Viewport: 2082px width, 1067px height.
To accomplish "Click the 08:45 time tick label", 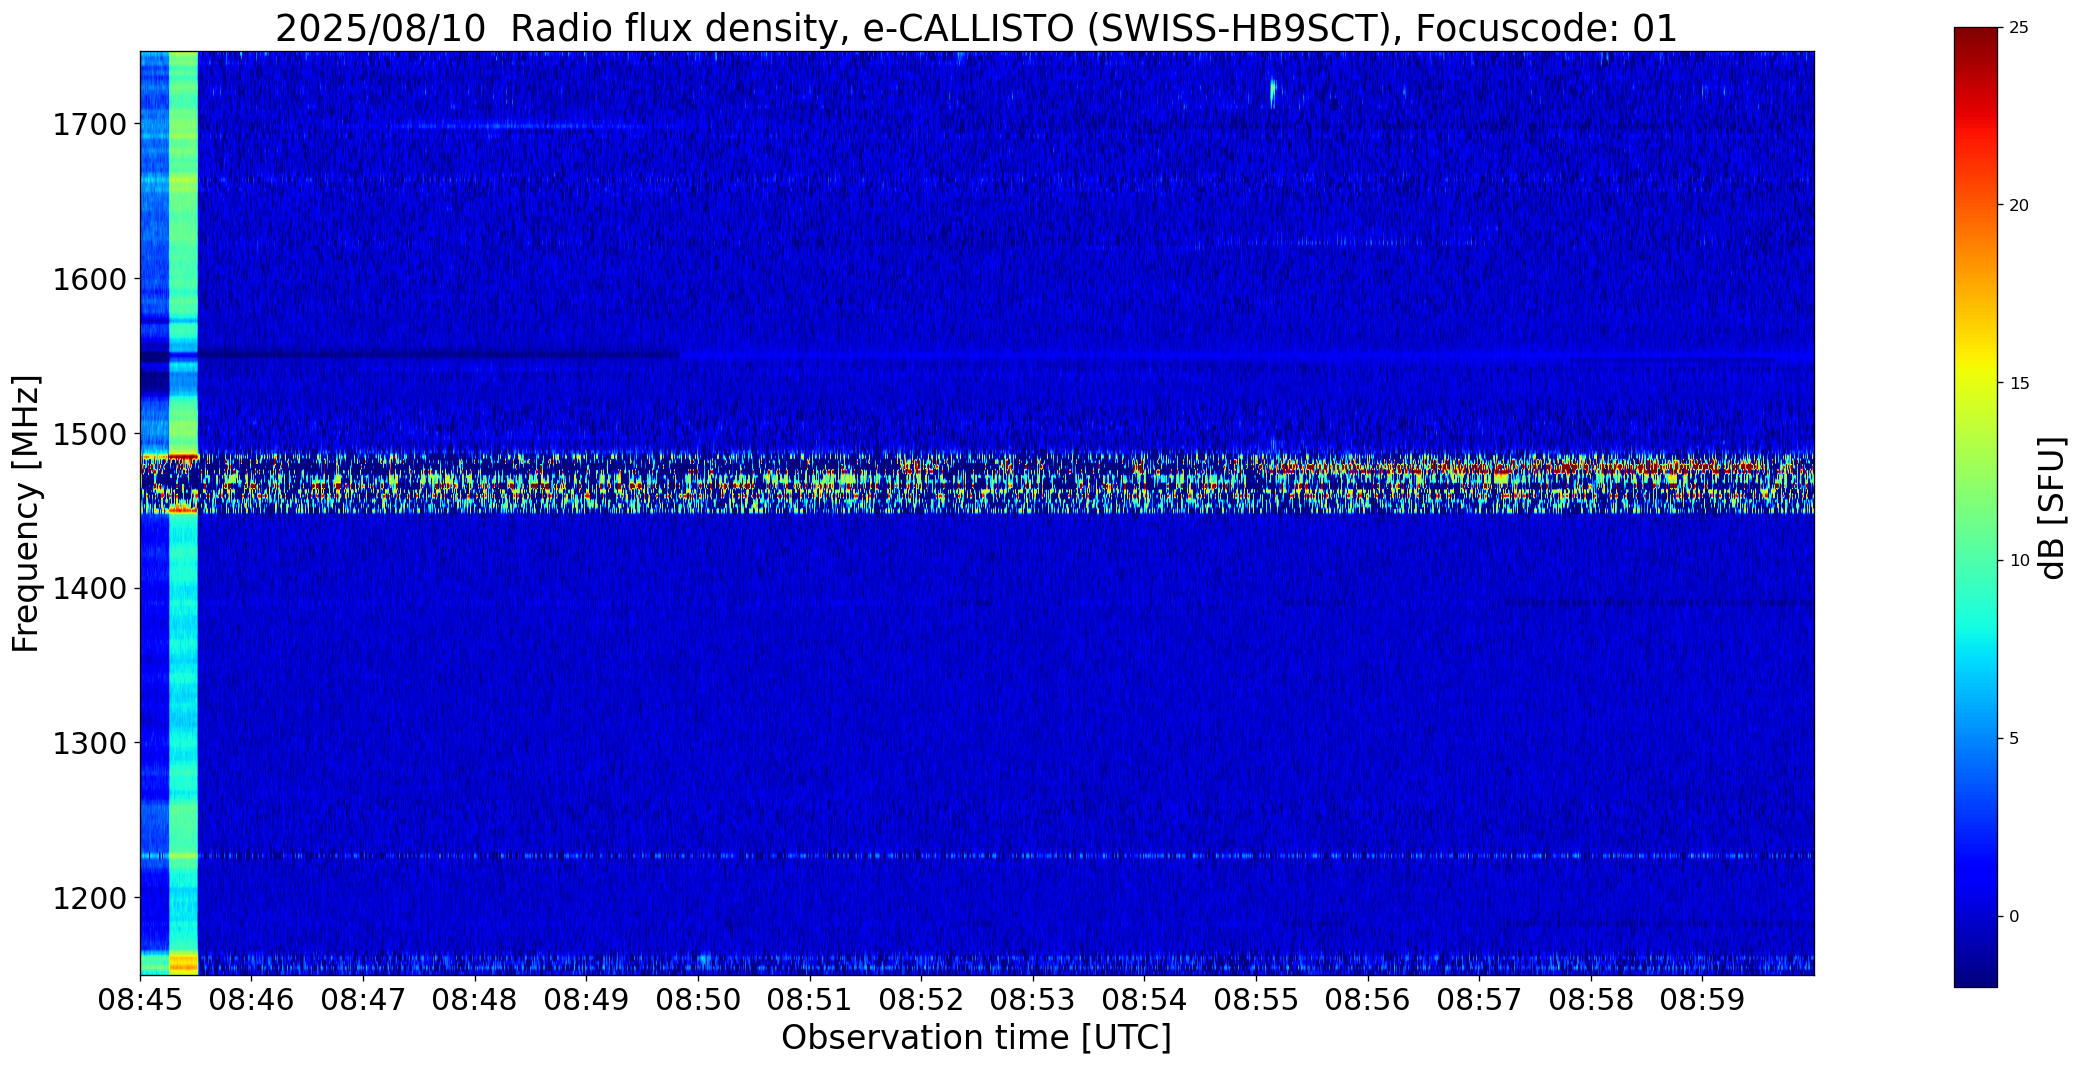I will 140,999.
